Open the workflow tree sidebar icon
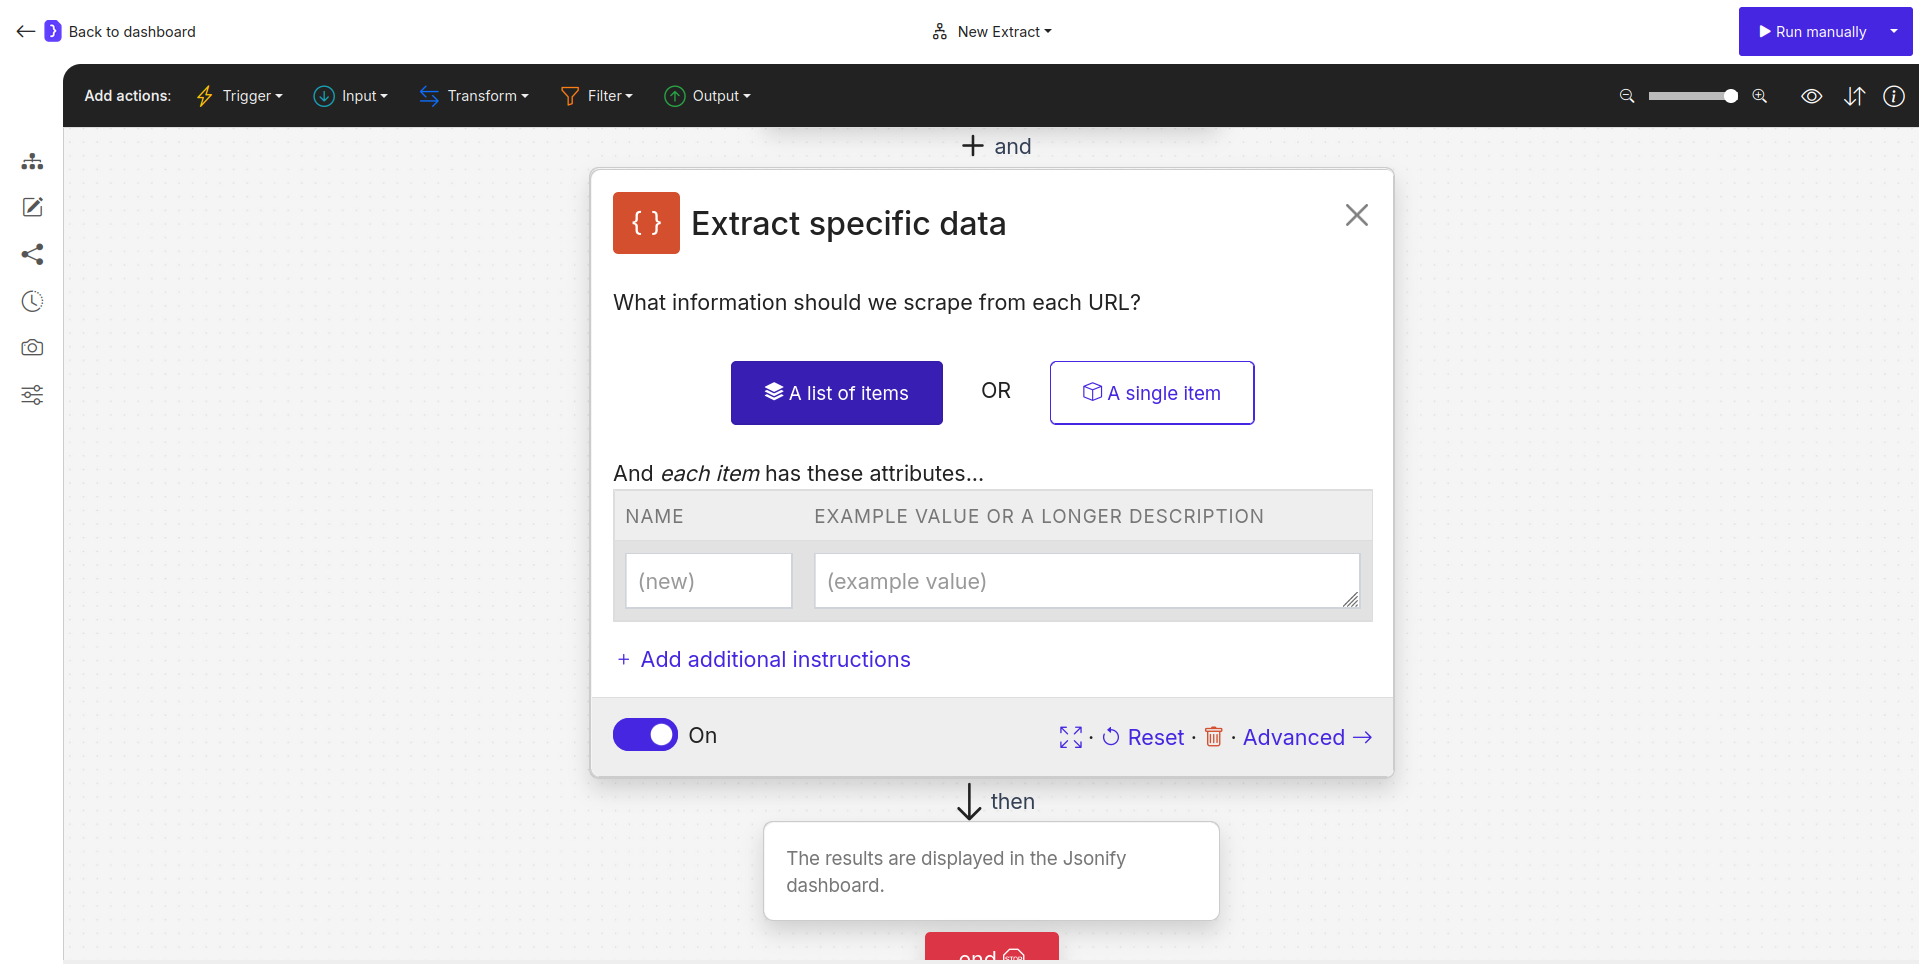The width and height of the screenshot is (1920, 964). click(x=32, y=161)
